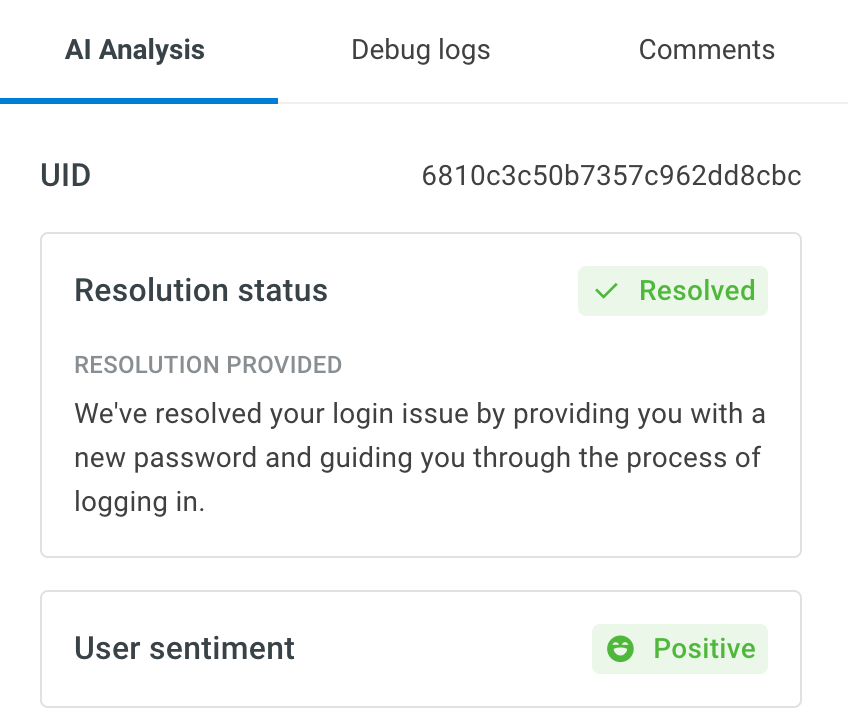Click the smiley face icon beside Positive
This screenshot has width=848, height=720.
click(620, 649)
